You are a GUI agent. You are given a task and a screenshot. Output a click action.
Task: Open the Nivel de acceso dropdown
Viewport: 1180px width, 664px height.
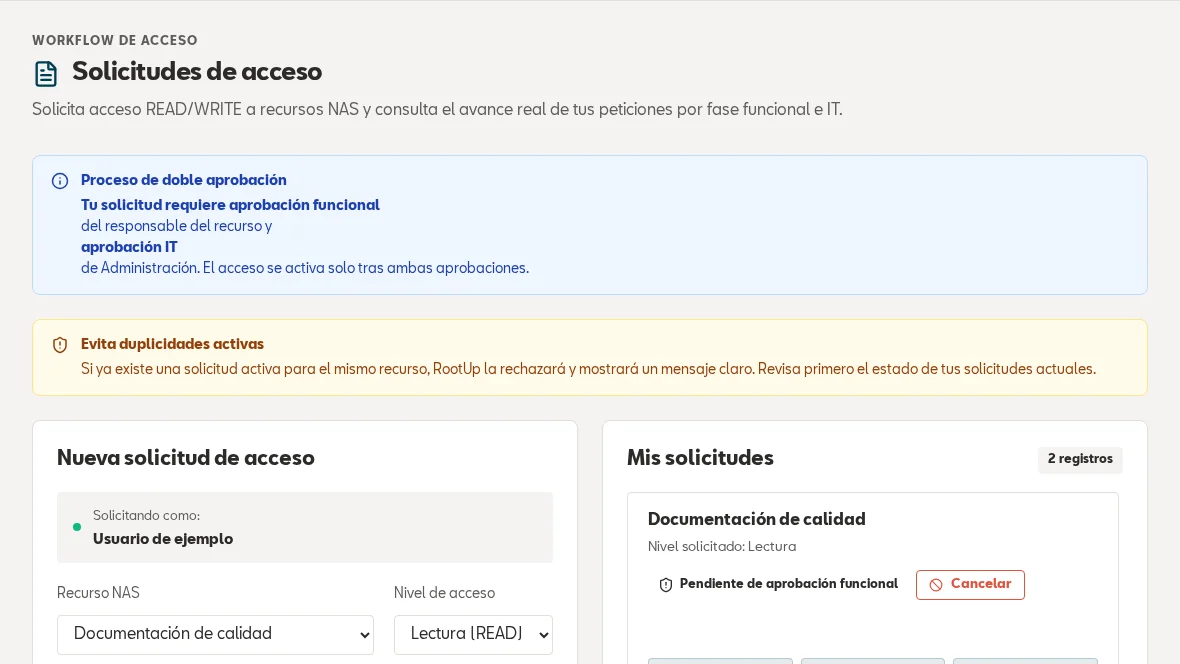click(473, 635)
